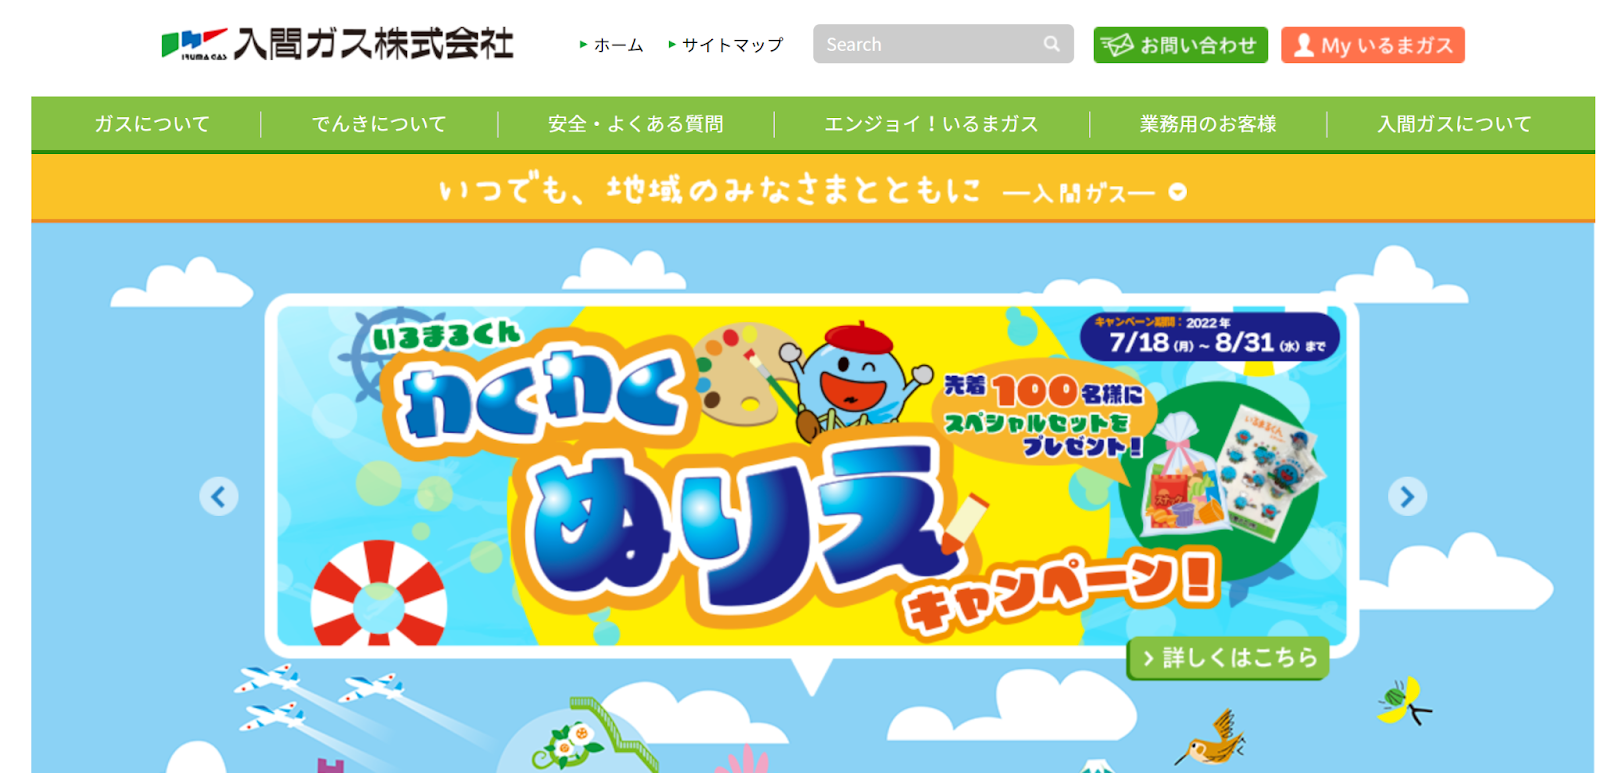Open the わくわくぬりえ campaign banner image
Screen dimensions: 1600x773
(x=811, y=475)
